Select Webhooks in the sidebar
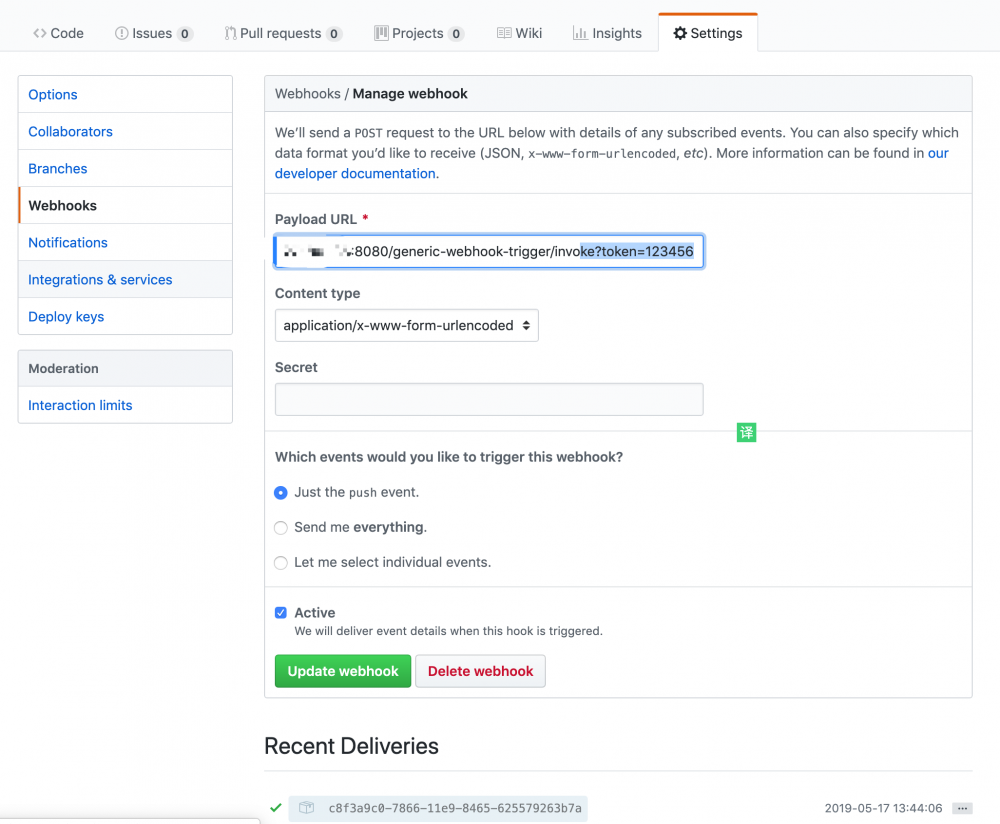 [62, 205]
